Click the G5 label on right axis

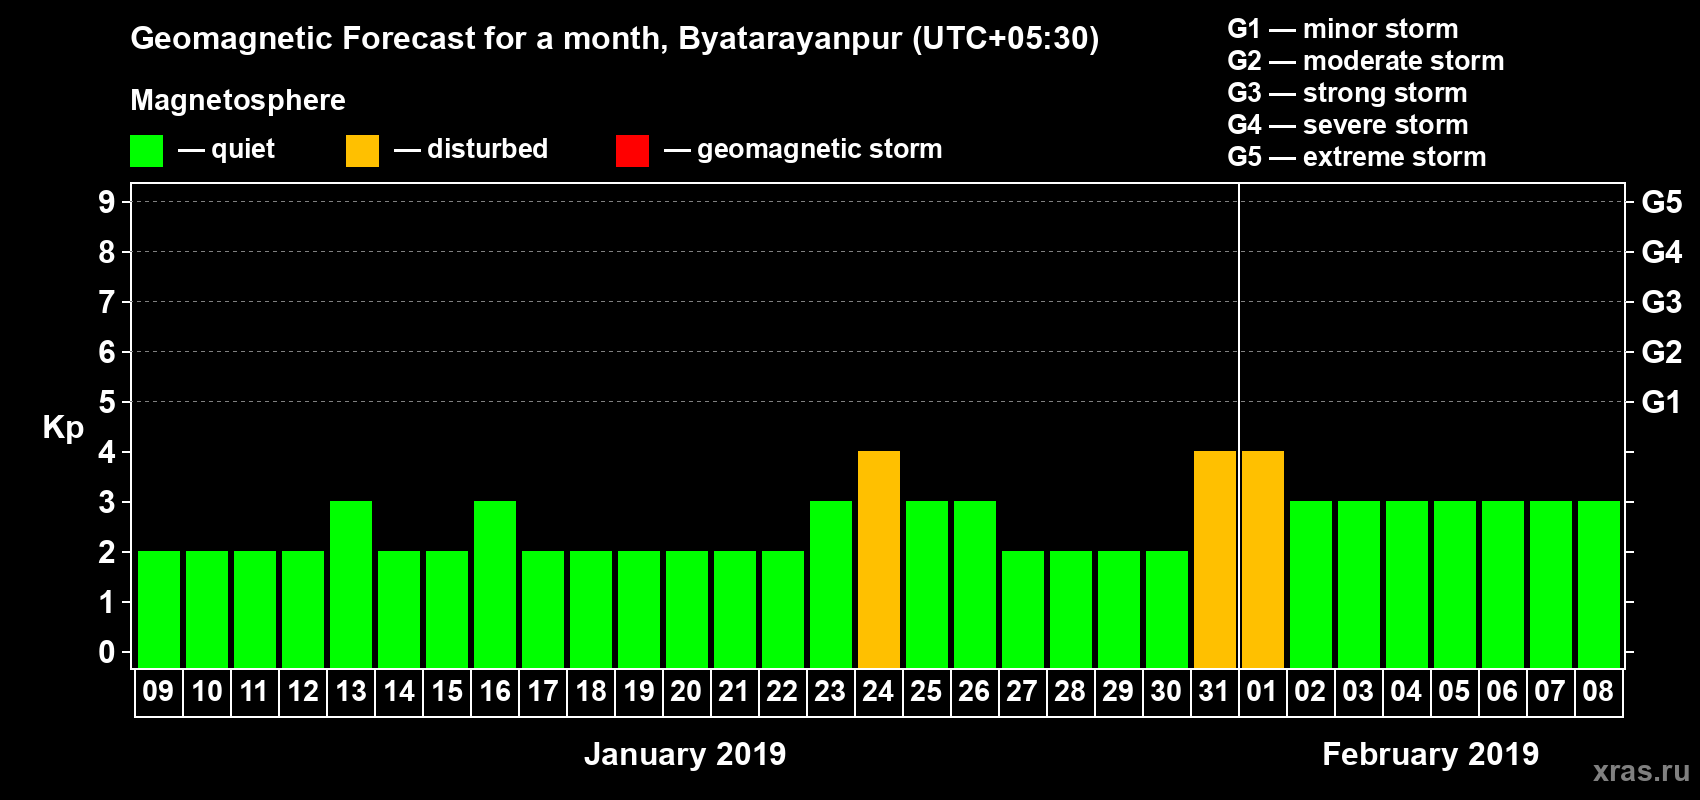coord(1662,202)
